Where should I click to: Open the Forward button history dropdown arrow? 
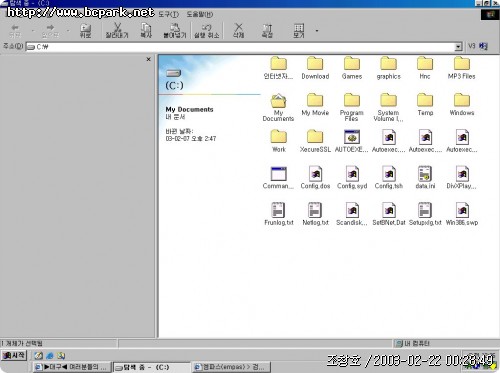coord(68,31)
